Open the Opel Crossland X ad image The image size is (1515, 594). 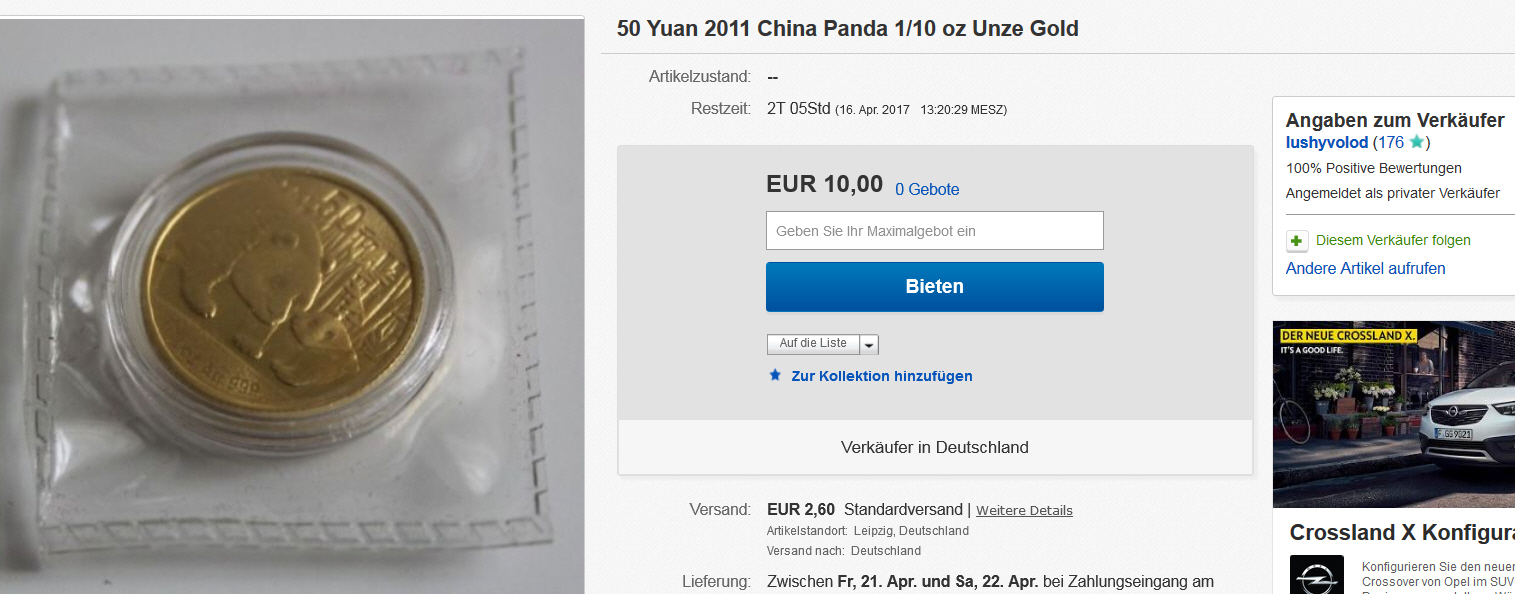point(1394,414)
